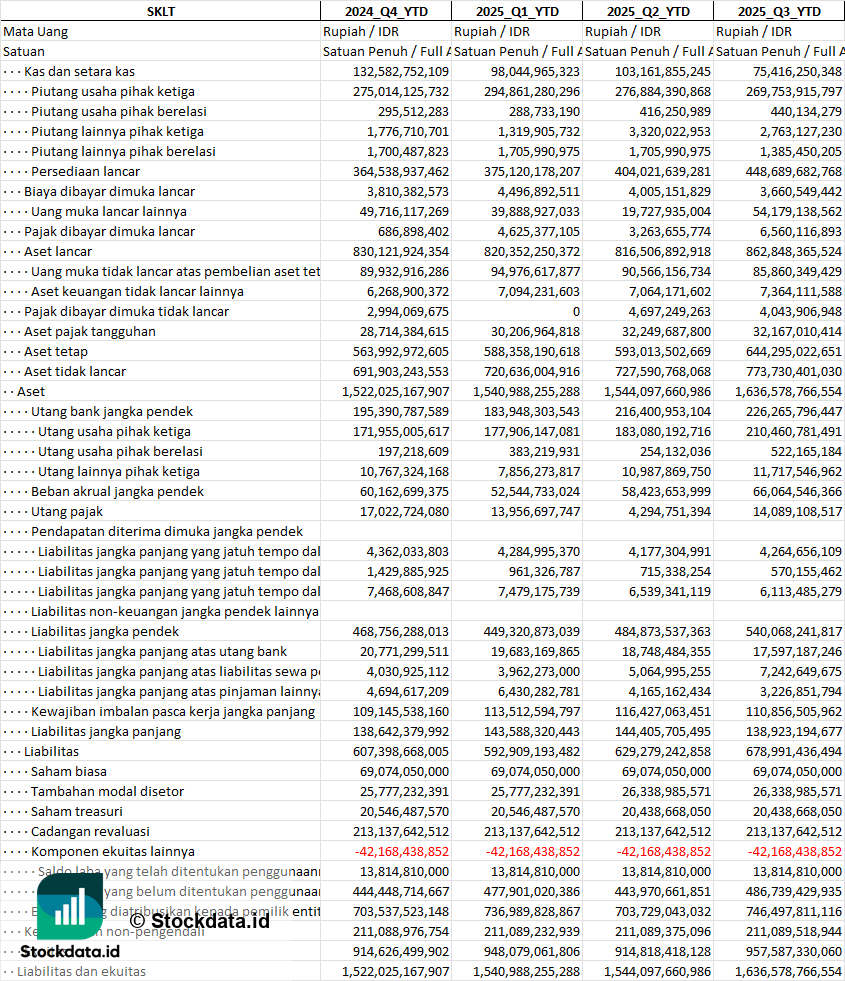Click Aset lancar value 862,848,365,524
The image size is (845, 981).
794,252
